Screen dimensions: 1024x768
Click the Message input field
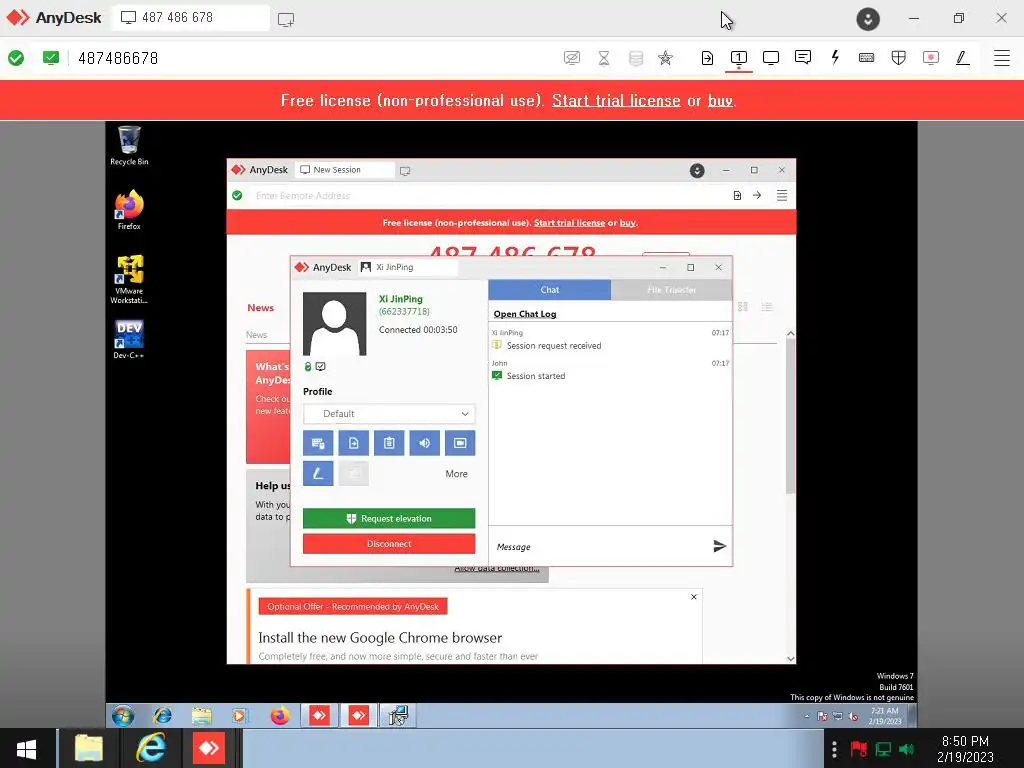[598, 547]
